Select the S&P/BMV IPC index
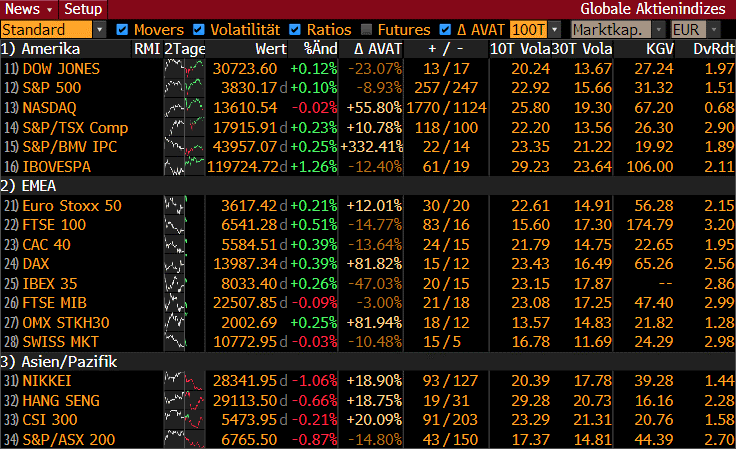Image resolution: width=736 pixels, height=449 pixels. tap(69, 146)
